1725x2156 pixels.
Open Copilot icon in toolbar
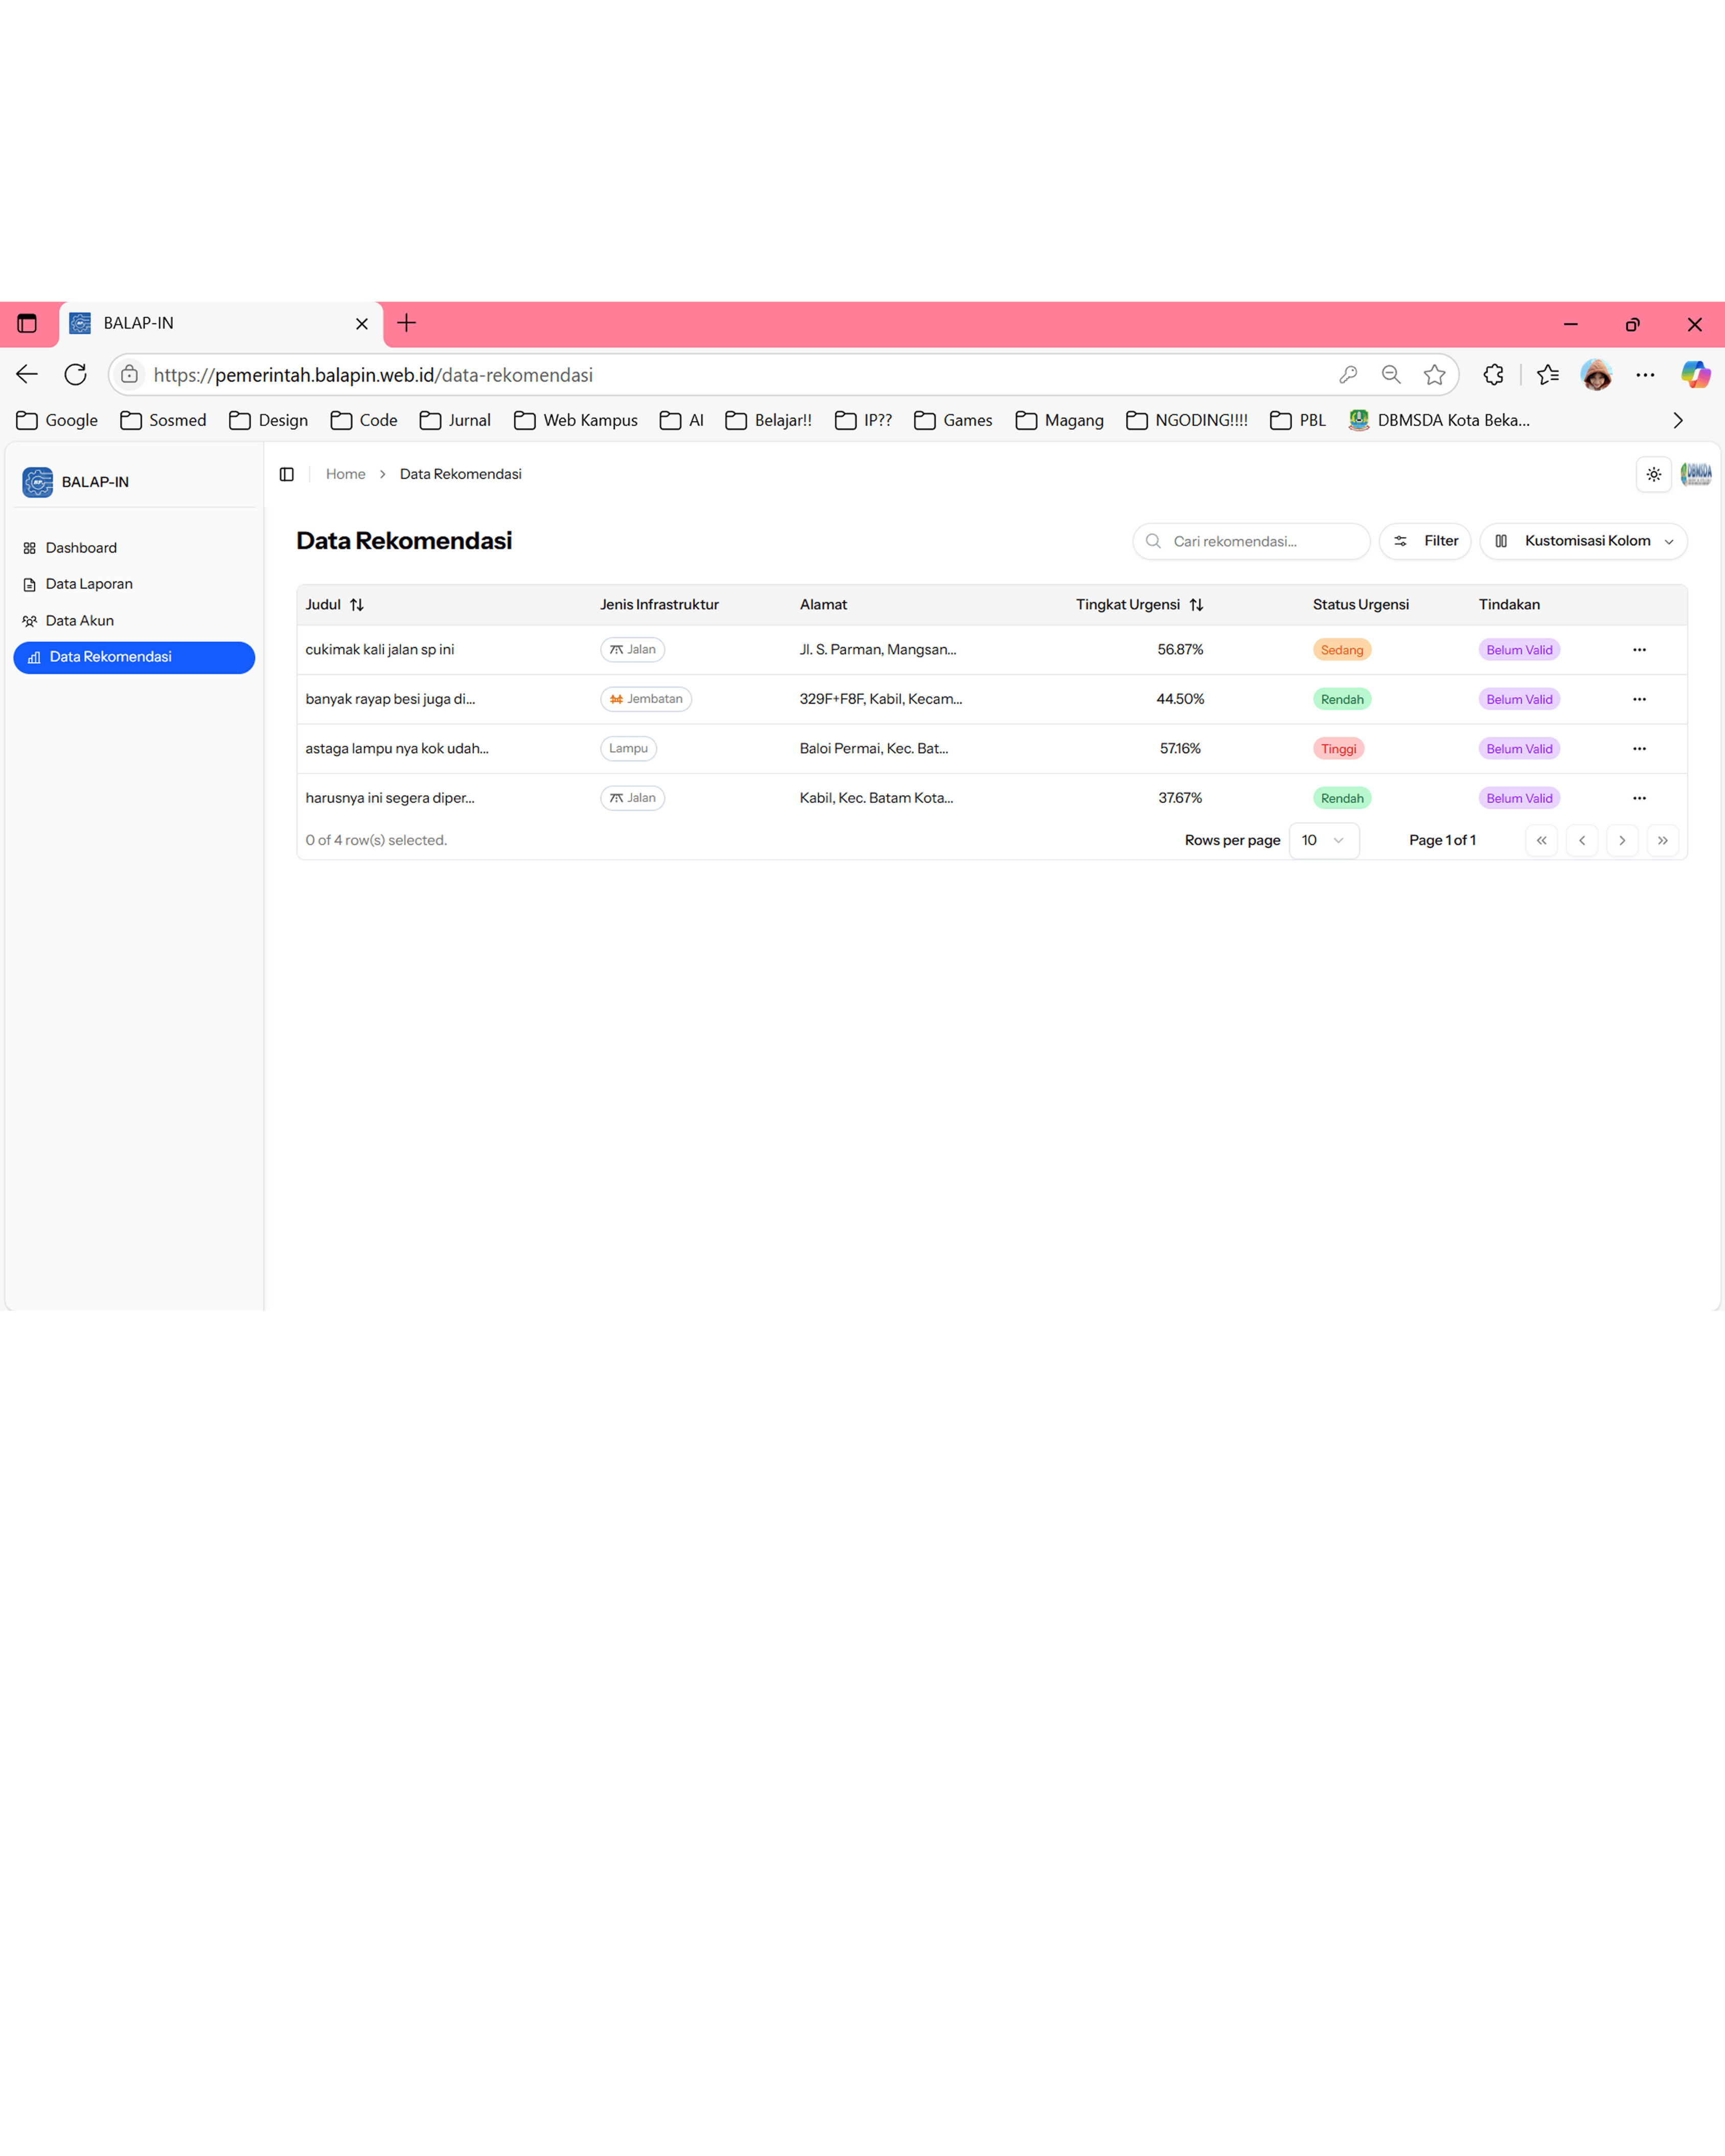tap(1696, 375)
